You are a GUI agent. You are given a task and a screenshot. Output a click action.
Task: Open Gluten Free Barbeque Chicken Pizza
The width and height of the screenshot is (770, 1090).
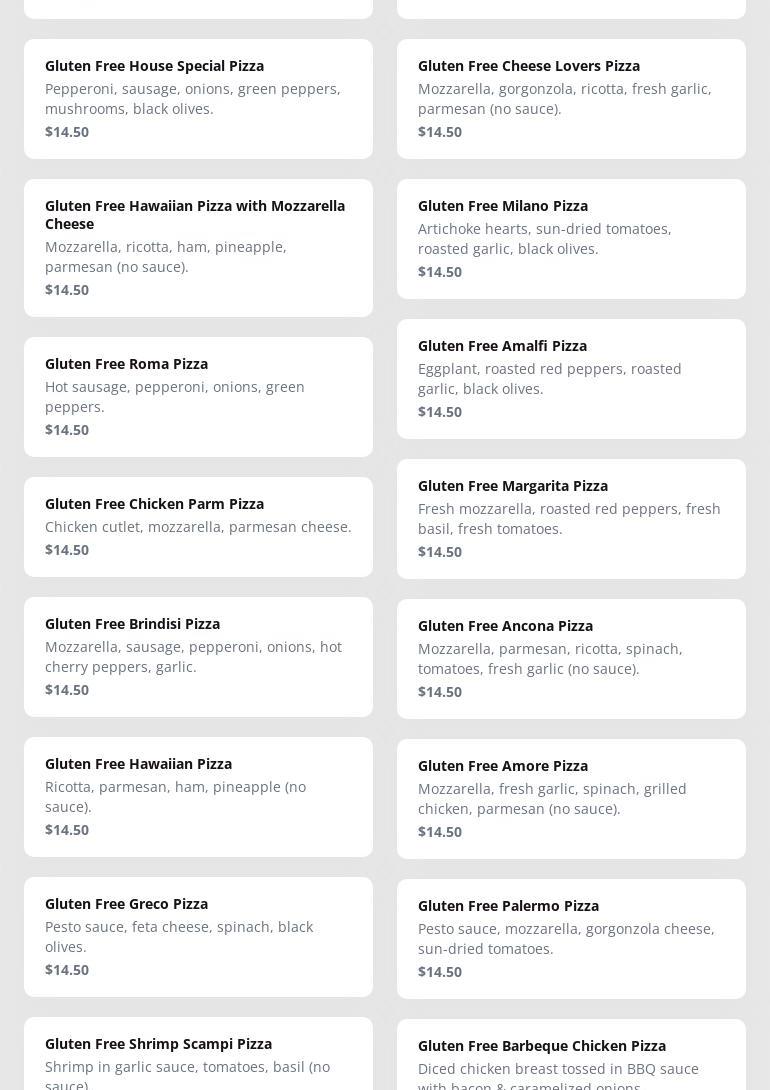[x=571, y=1055]
